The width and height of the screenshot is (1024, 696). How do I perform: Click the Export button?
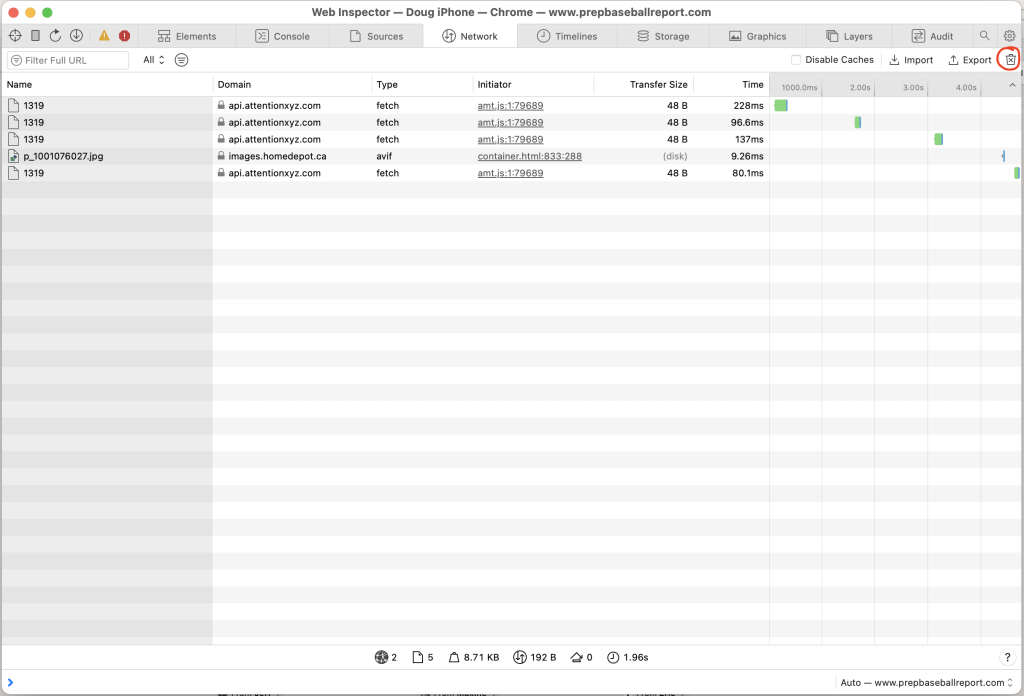[x=970, y=59]
